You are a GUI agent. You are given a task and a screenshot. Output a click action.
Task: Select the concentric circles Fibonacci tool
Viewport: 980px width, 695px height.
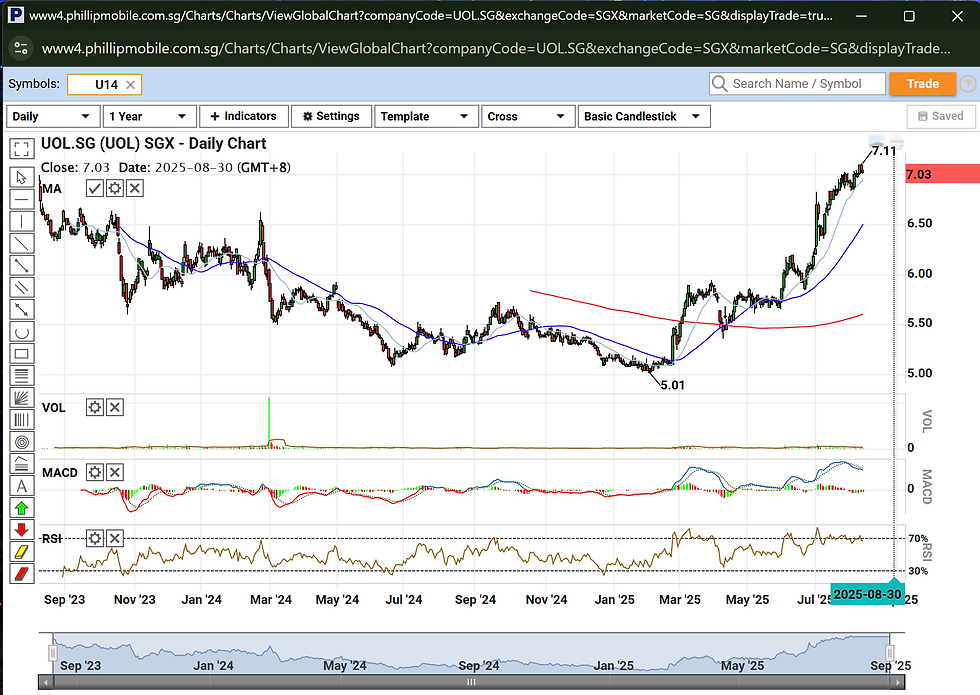[21, 441]
